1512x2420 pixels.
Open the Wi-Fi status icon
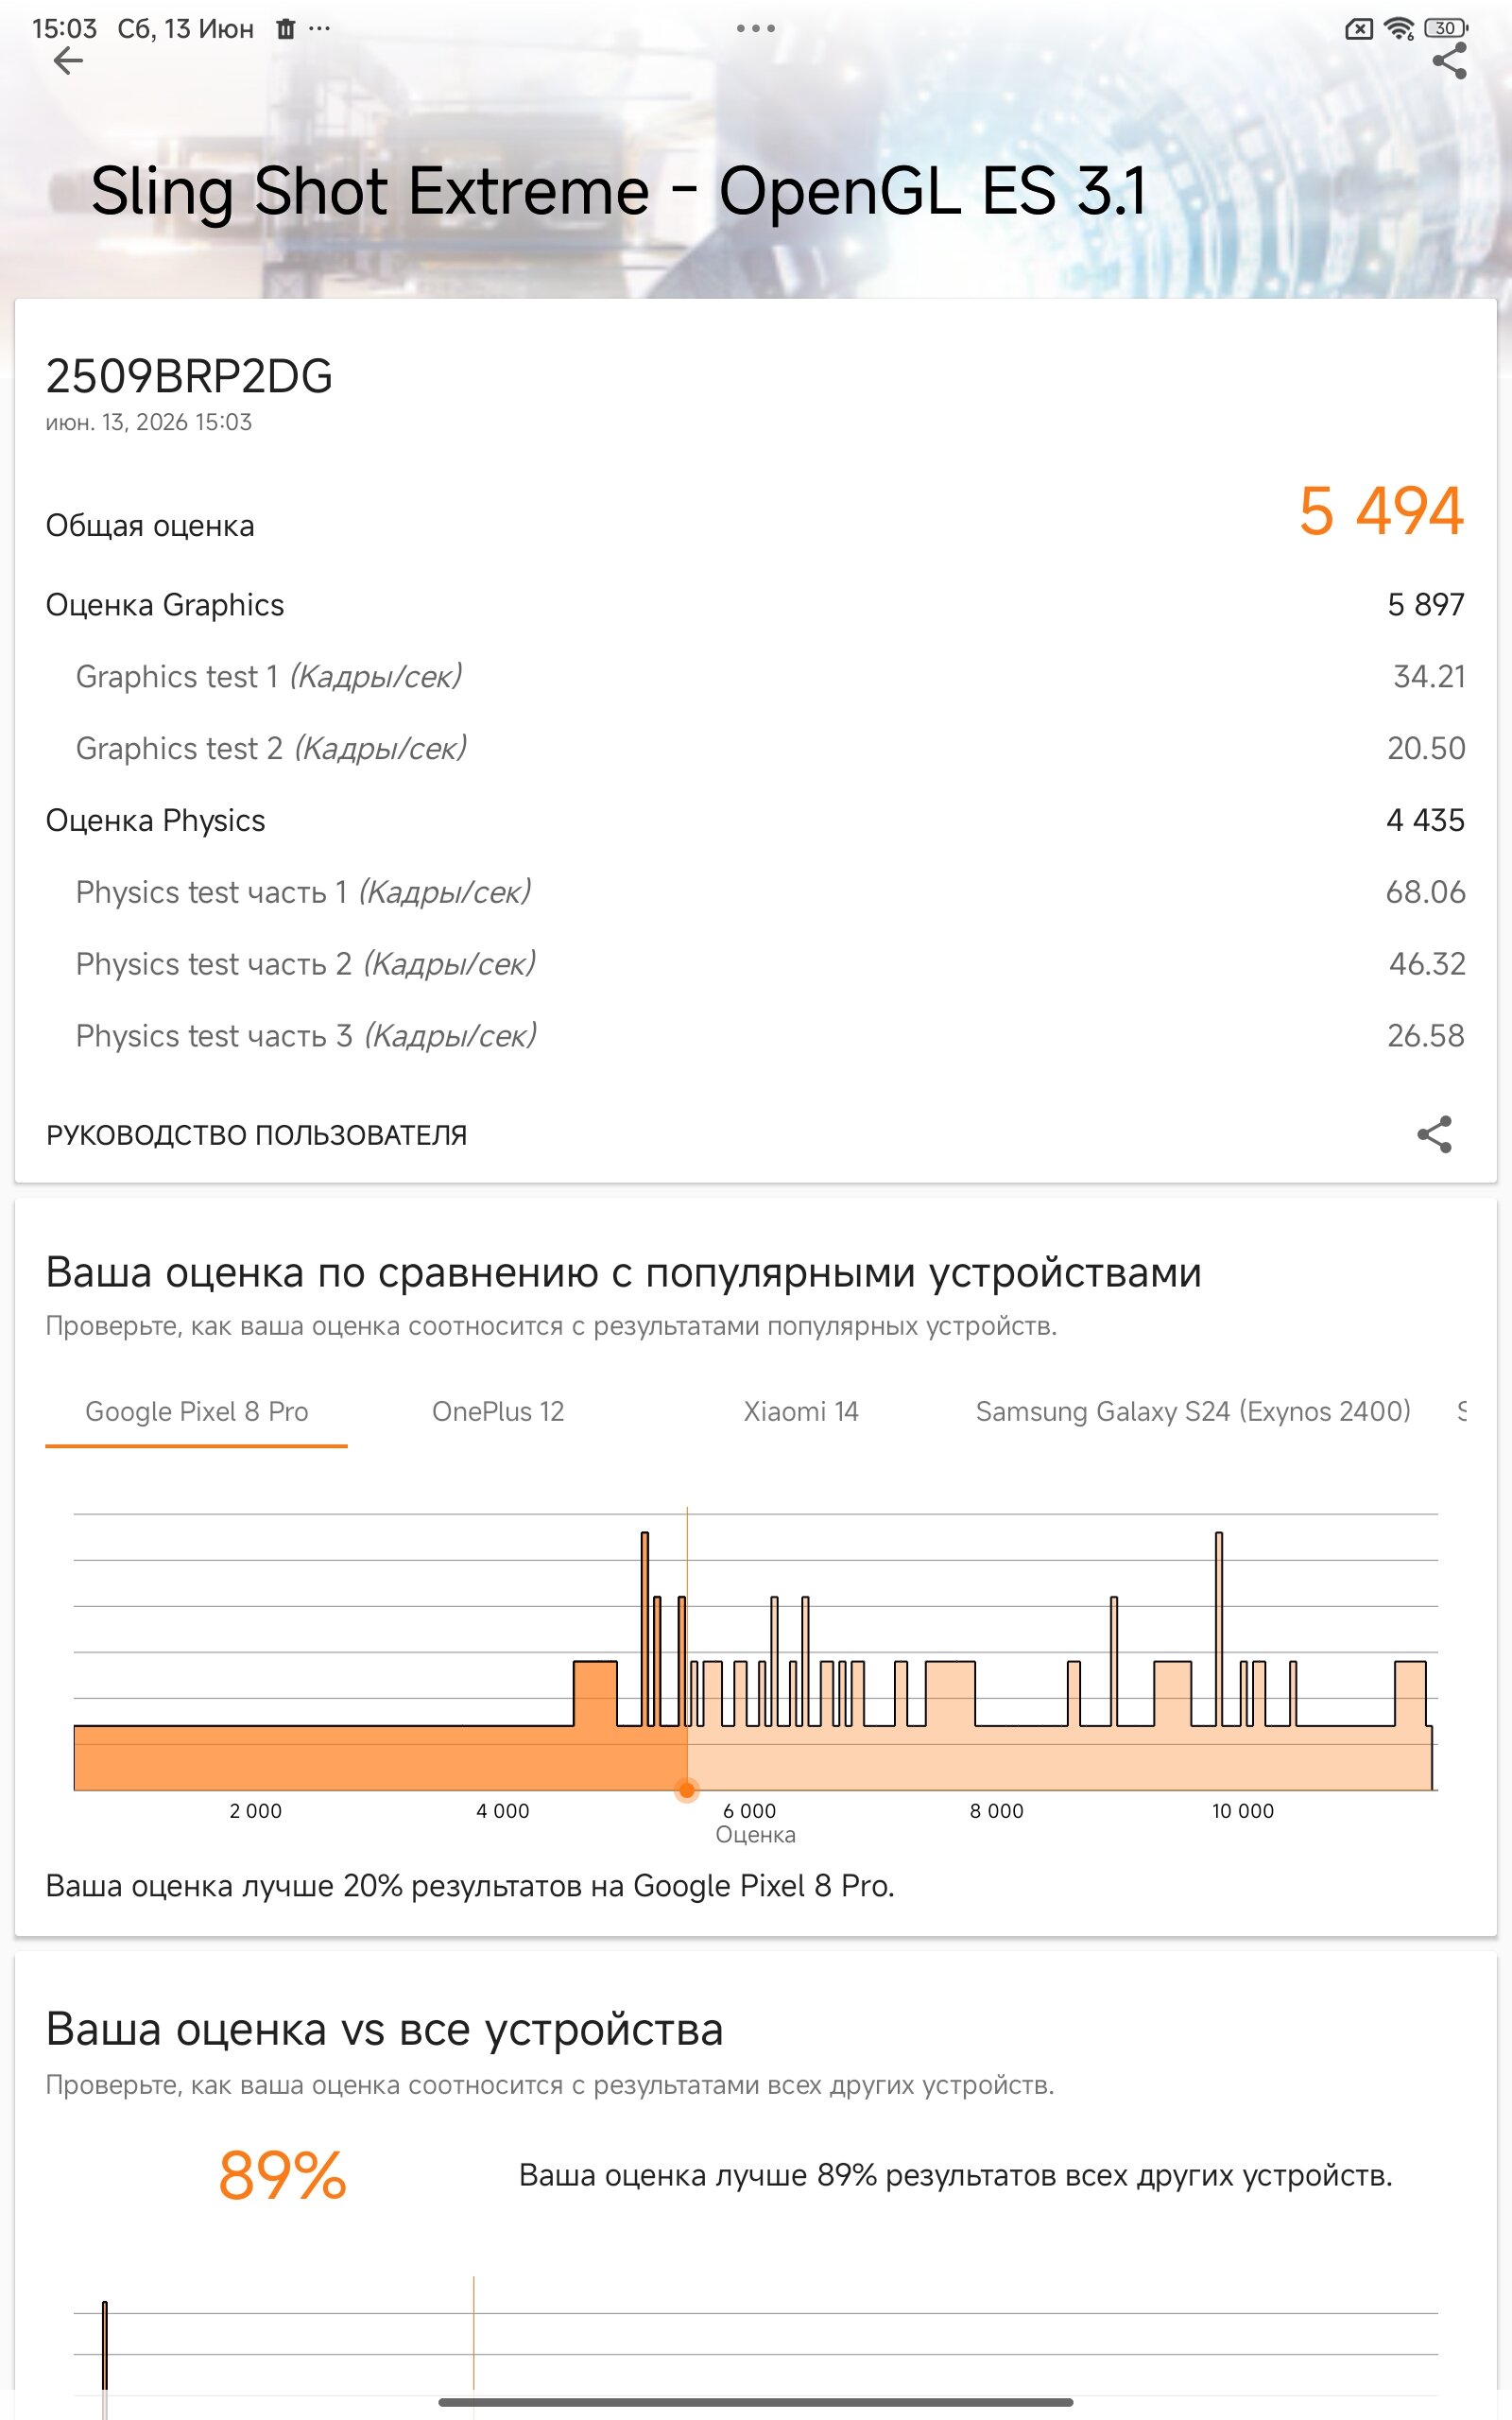[1399, 29]
